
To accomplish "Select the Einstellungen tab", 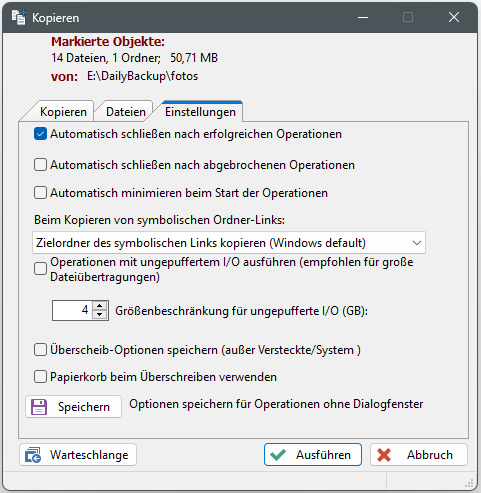I will [200, 112].
